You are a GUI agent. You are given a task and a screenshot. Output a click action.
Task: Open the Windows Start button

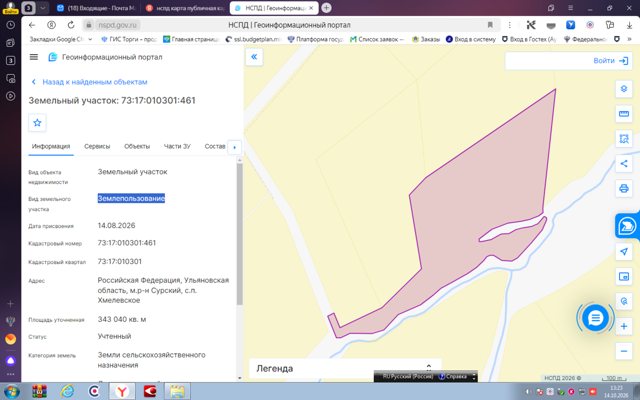(x=11, y=391)
